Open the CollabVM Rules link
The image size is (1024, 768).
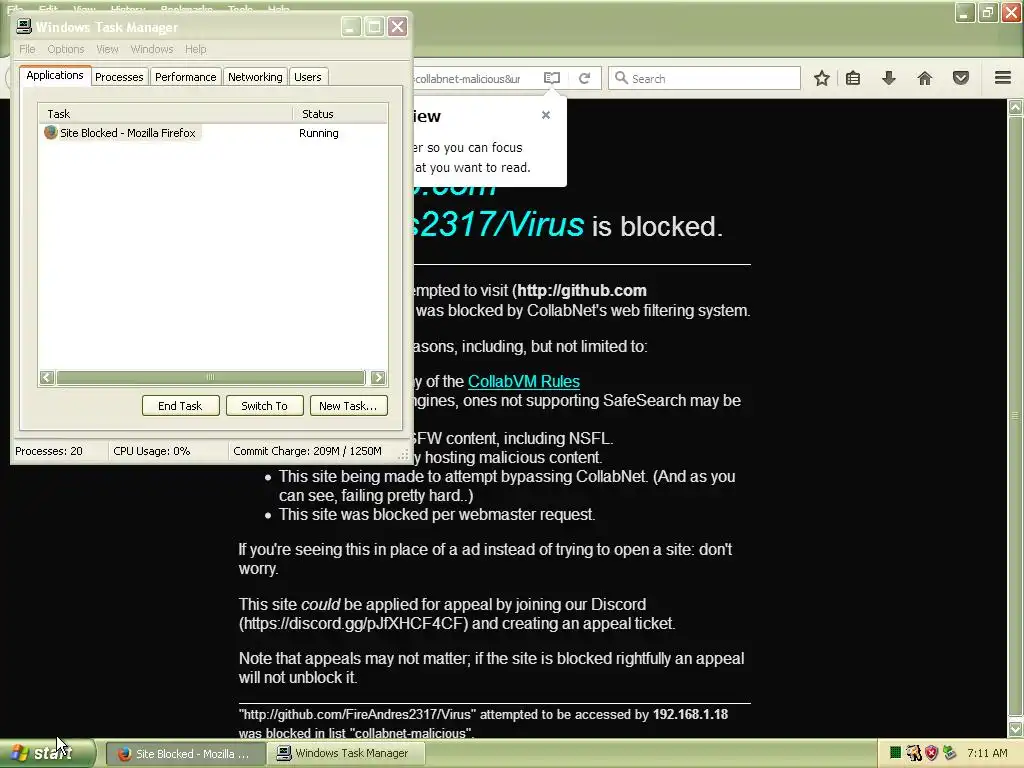coord(524,381)
